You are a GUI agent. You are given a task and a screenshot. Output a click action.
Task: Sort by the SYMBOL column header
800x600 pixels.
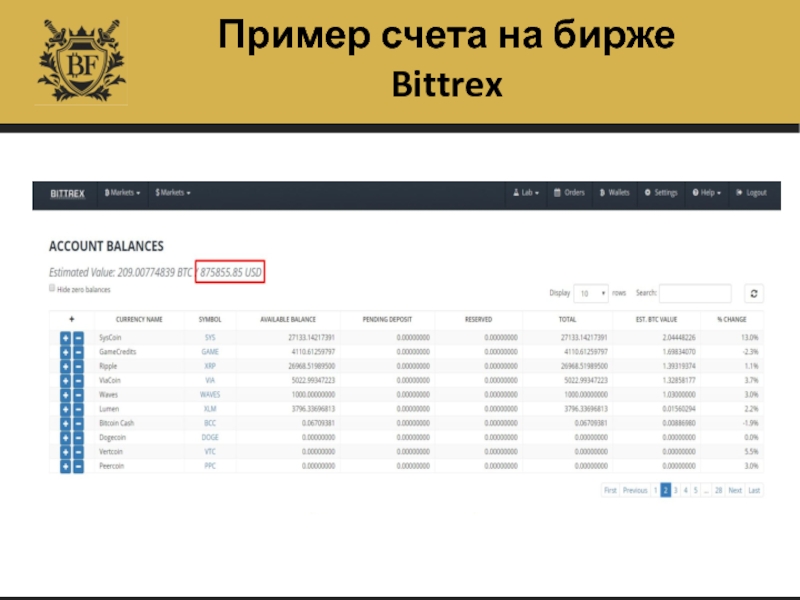click(210, 320)
